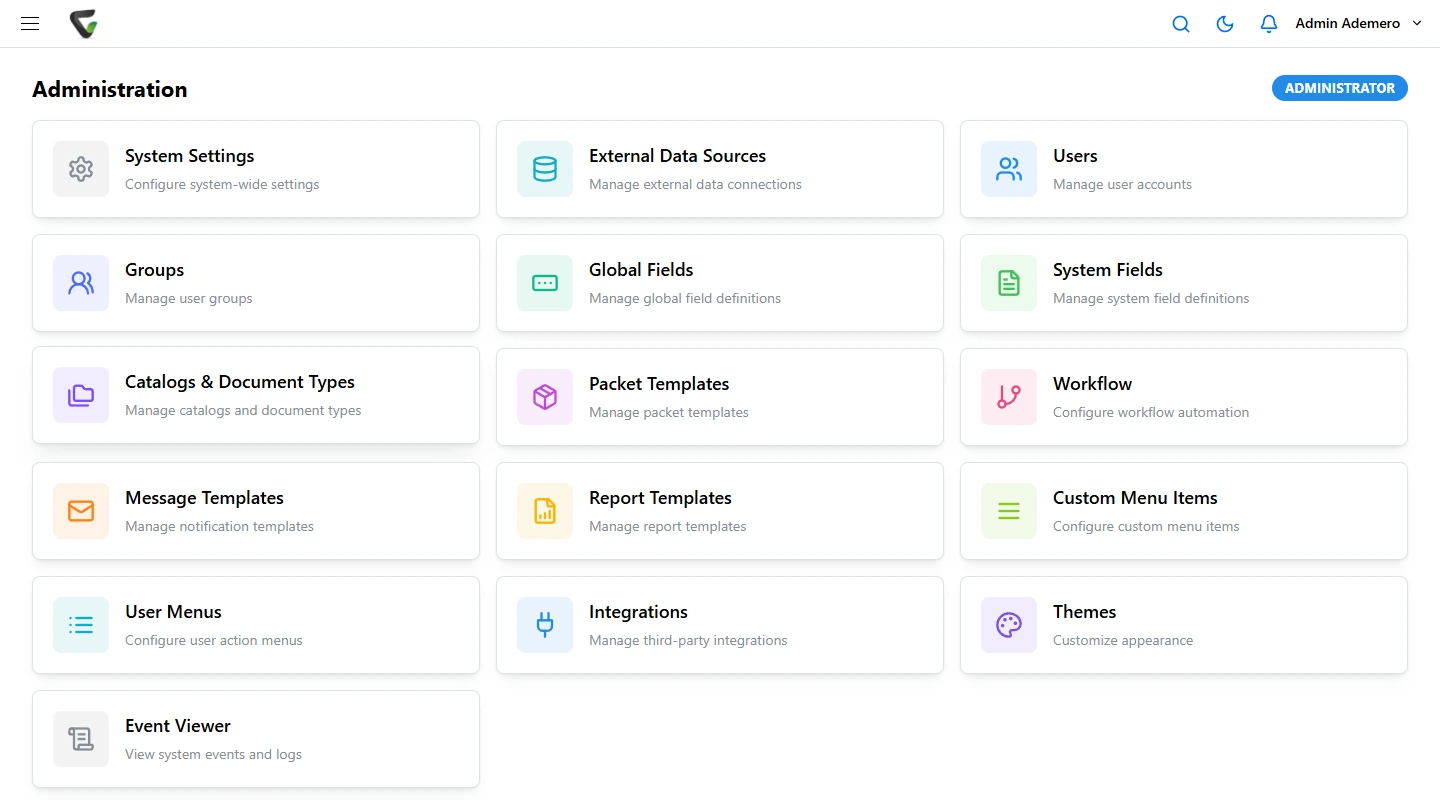Click the Event Viewer scroll icon

click(81, 739)
